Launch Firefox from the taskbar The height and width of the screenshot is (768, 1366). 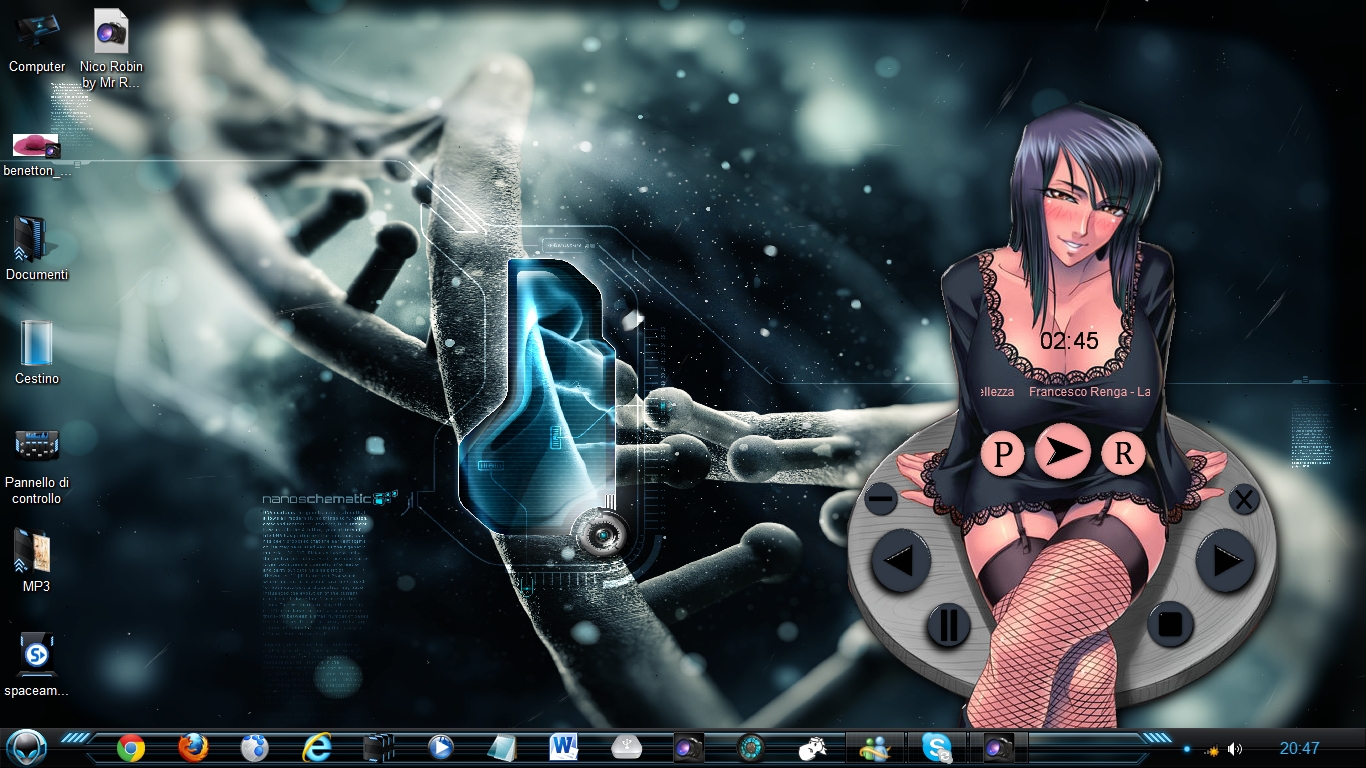tap(193, 747)
